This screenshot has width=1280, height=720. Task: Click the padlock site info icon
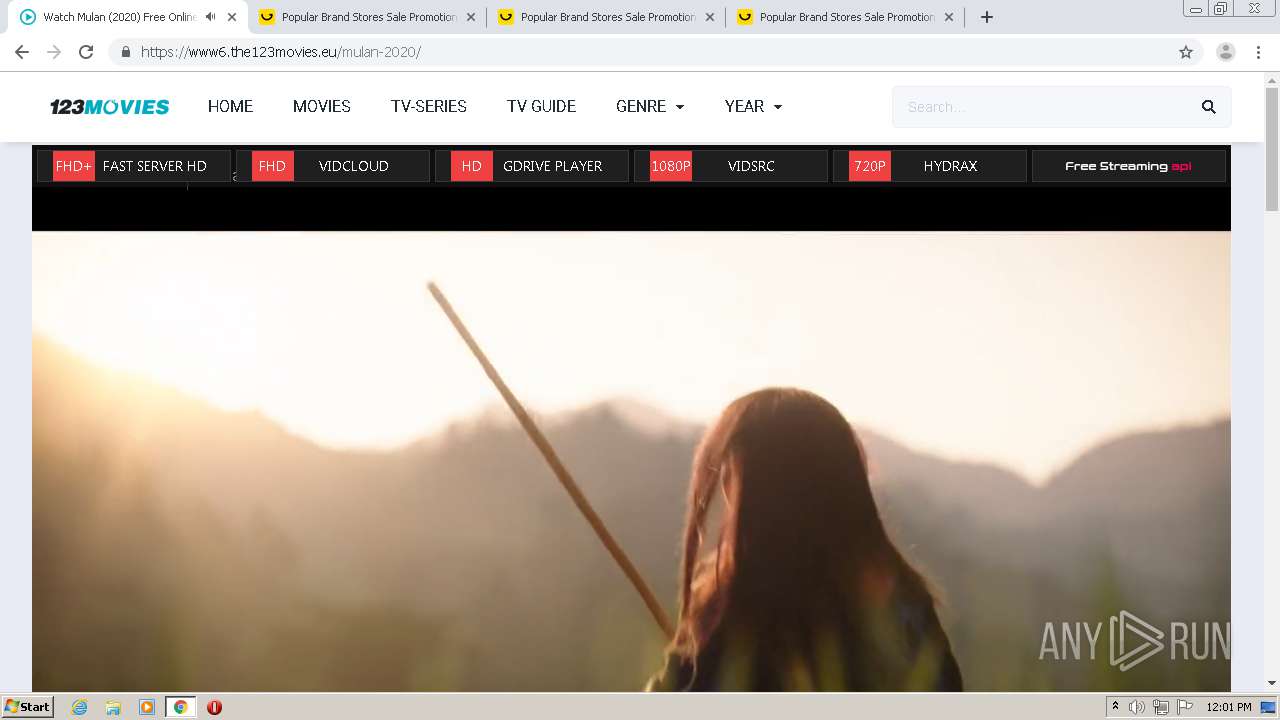(125, 52)
